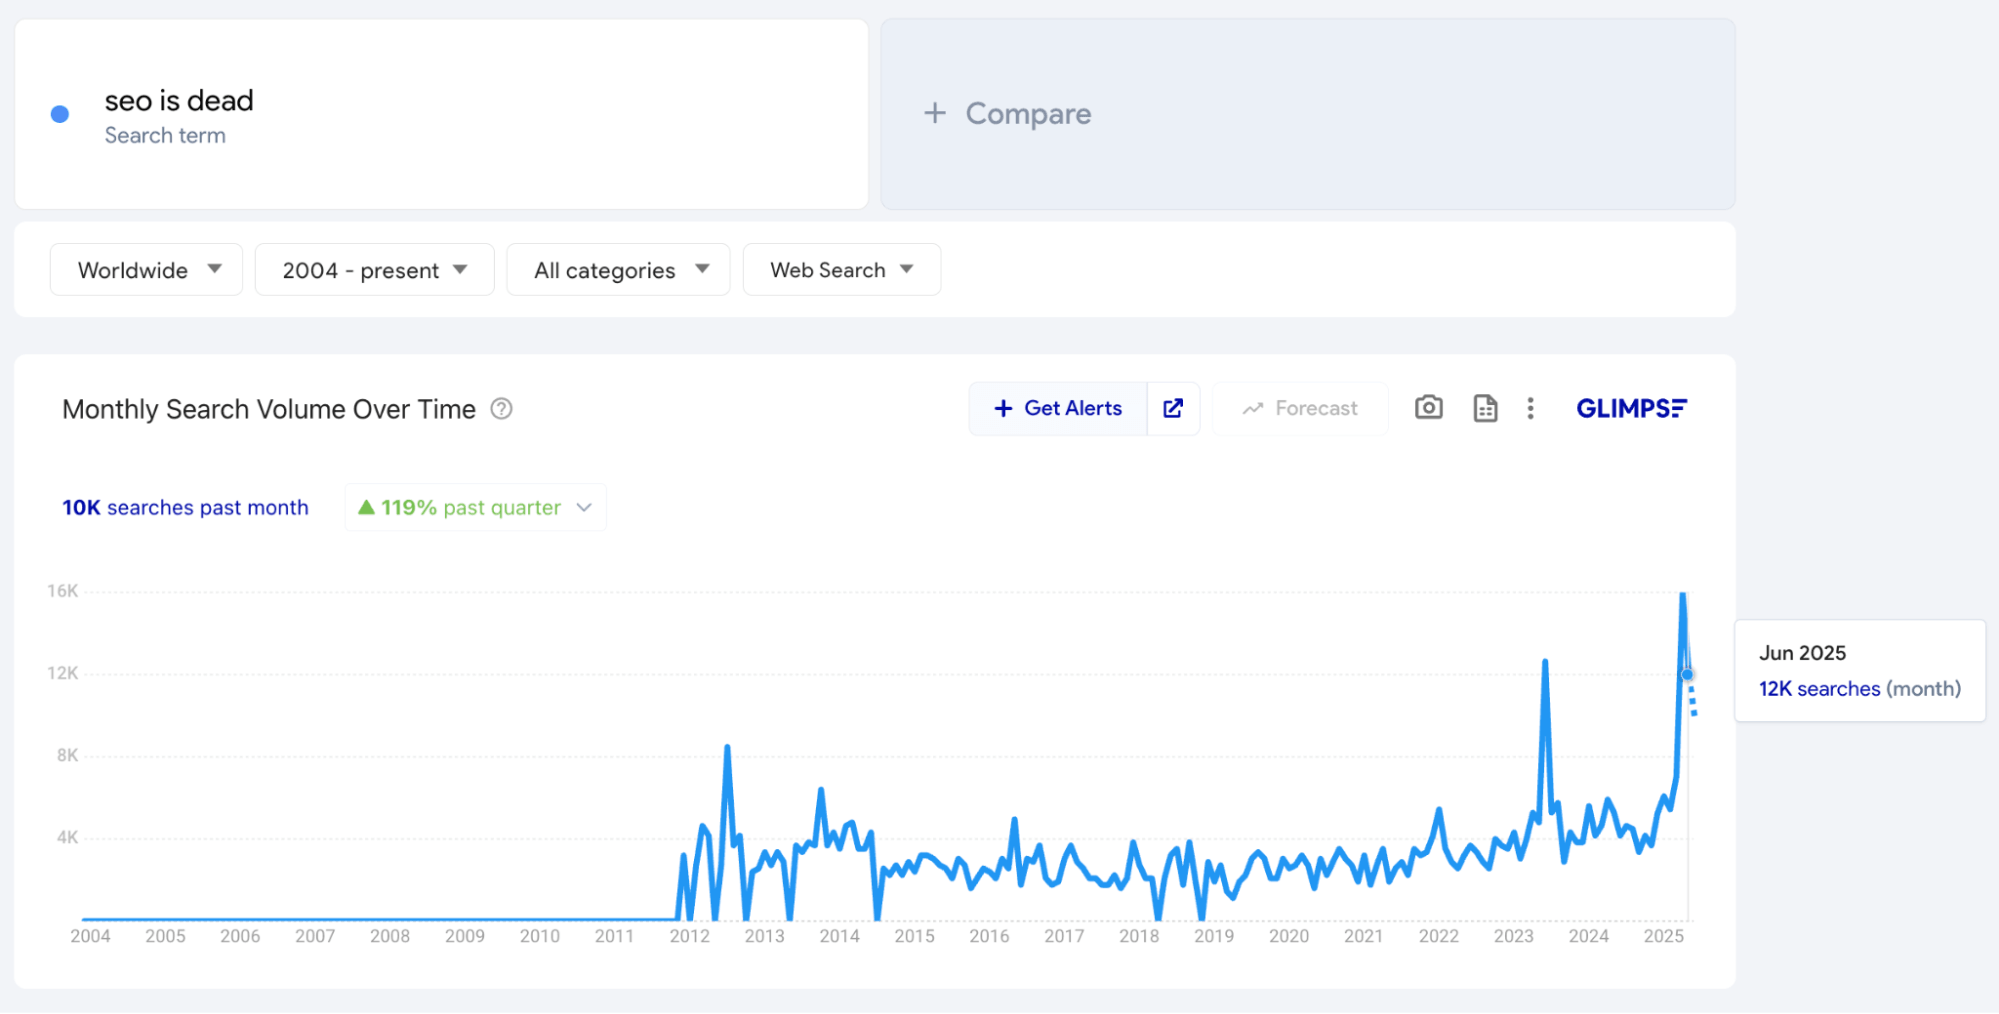Click the seo is dead search term

click(179, 101)
